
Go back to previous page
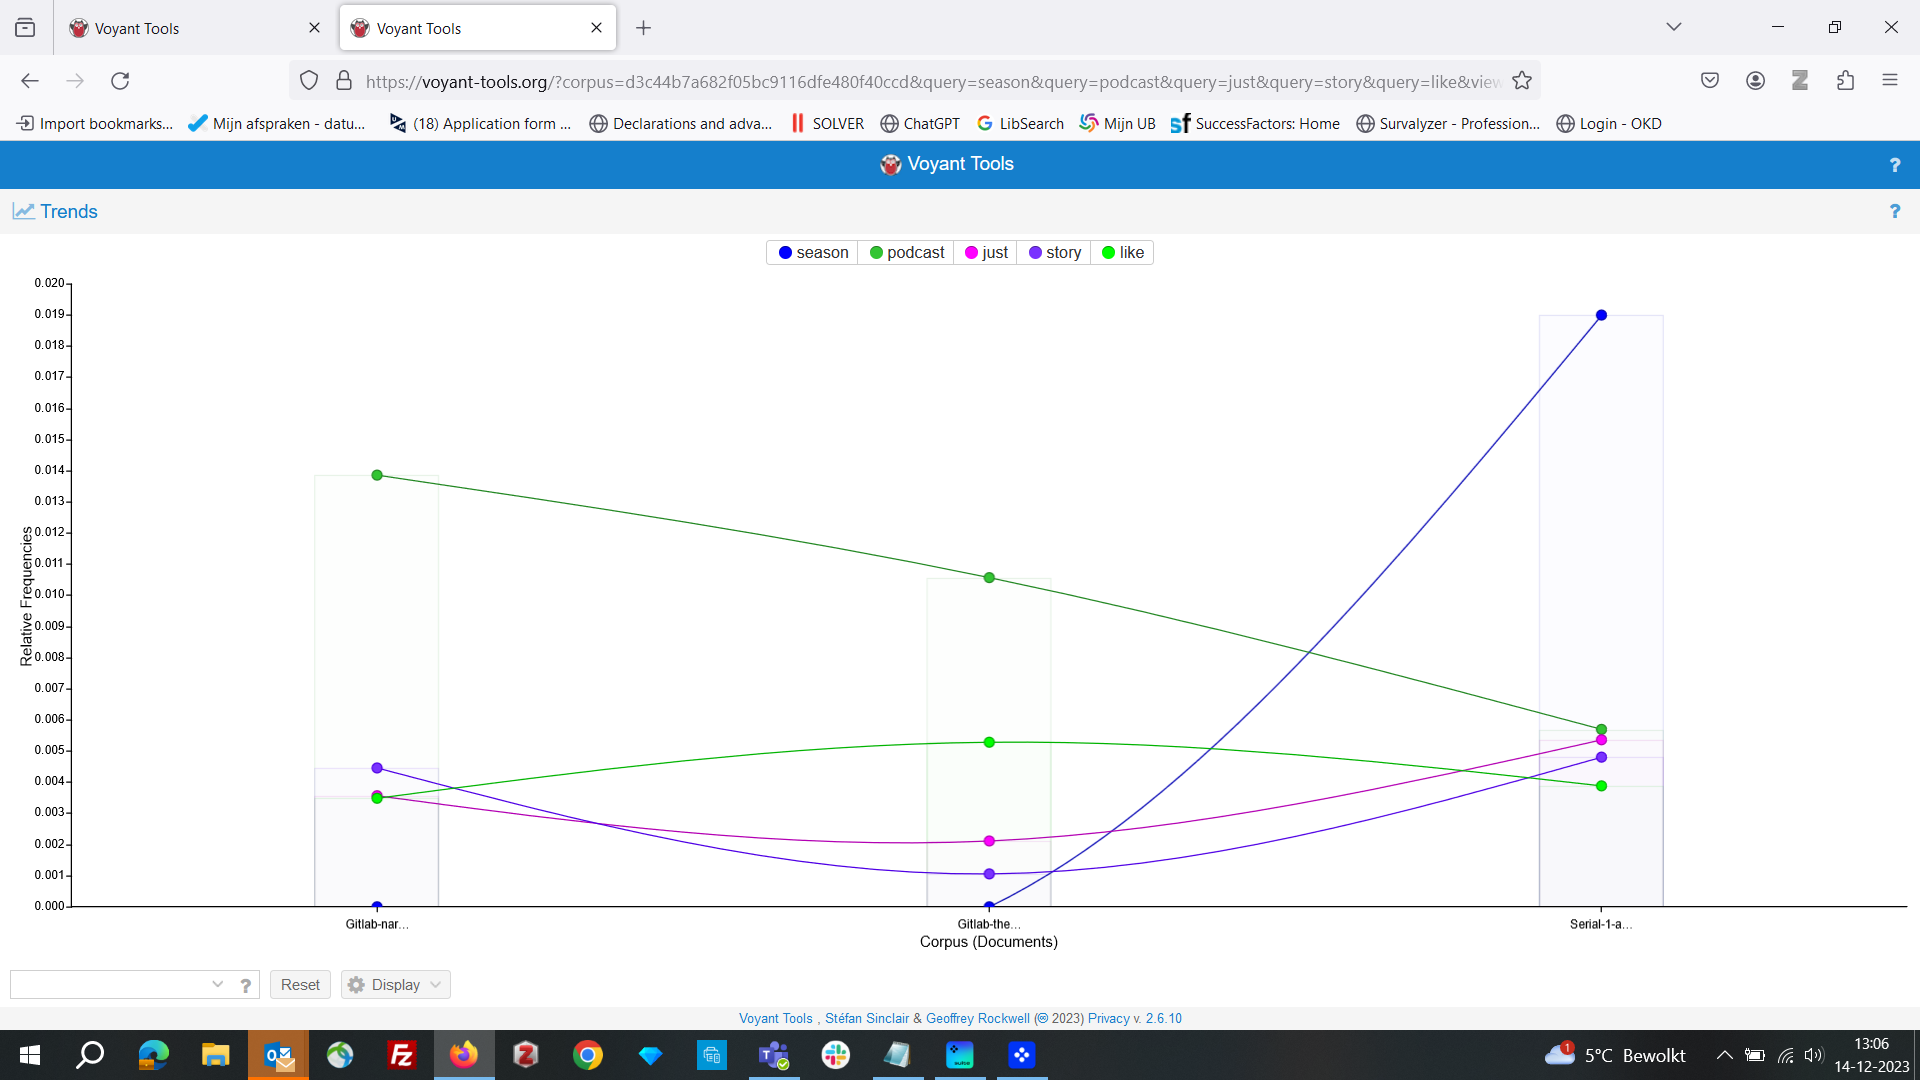click(x=30, y=81)
